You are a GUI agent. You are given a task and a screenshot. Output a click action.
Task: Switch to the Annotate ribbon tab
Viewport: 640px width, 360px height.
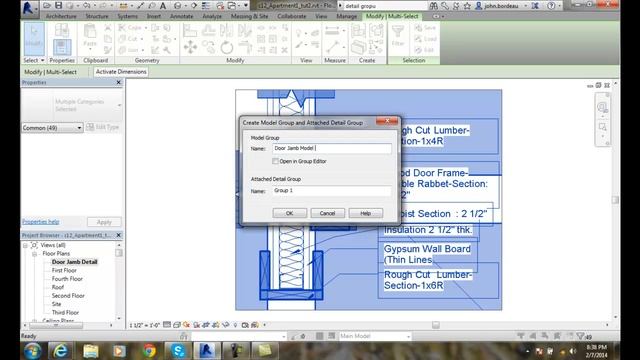182,16
